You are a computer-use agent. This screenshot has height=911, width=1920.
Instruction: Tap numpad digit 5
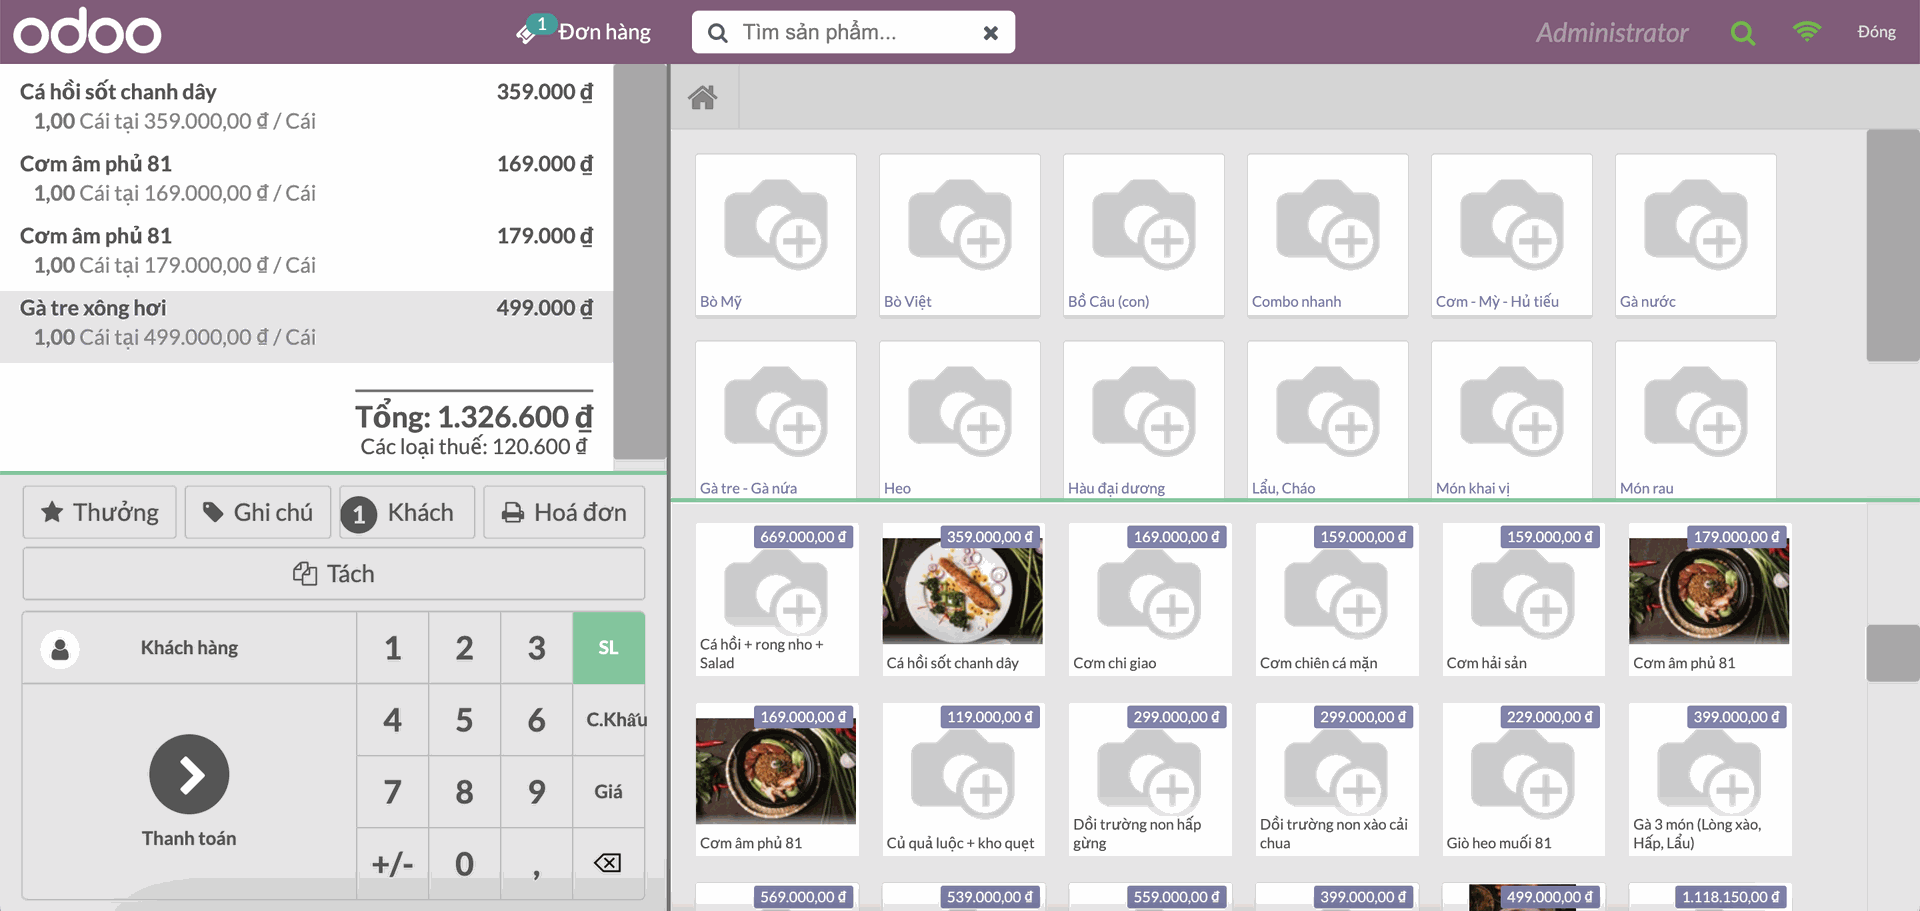[464, 719]
